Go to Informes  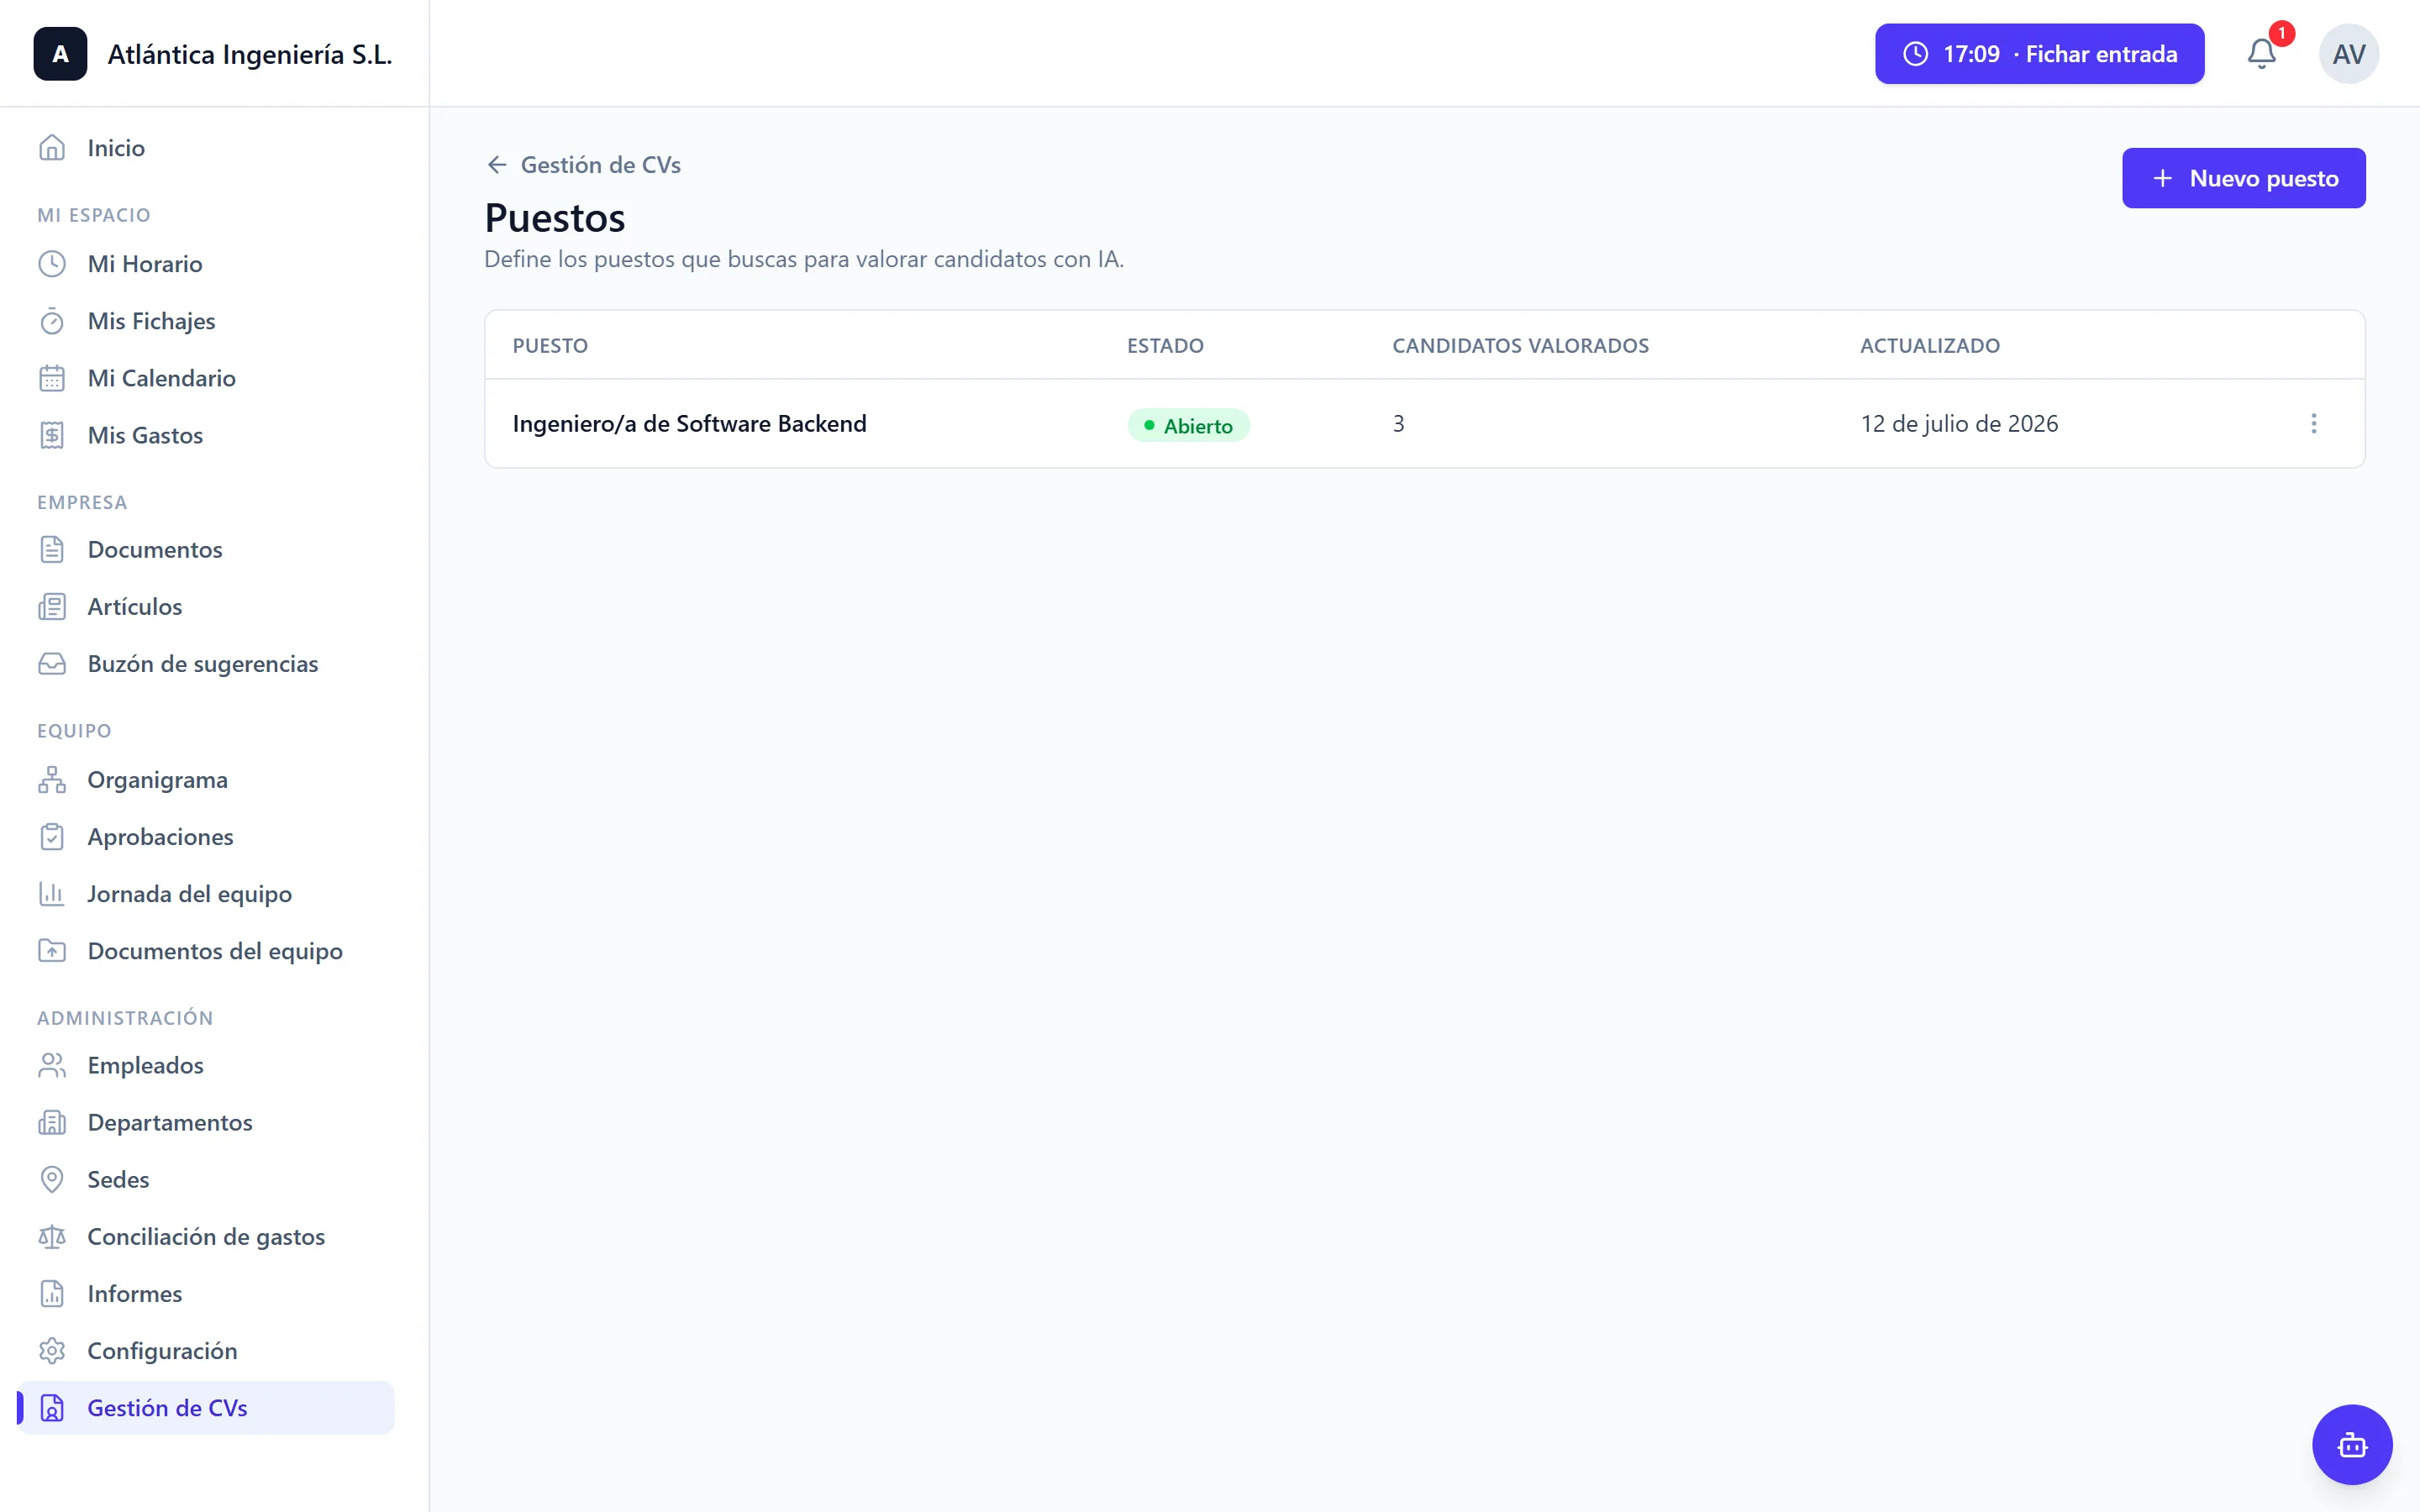(206, 1293)
